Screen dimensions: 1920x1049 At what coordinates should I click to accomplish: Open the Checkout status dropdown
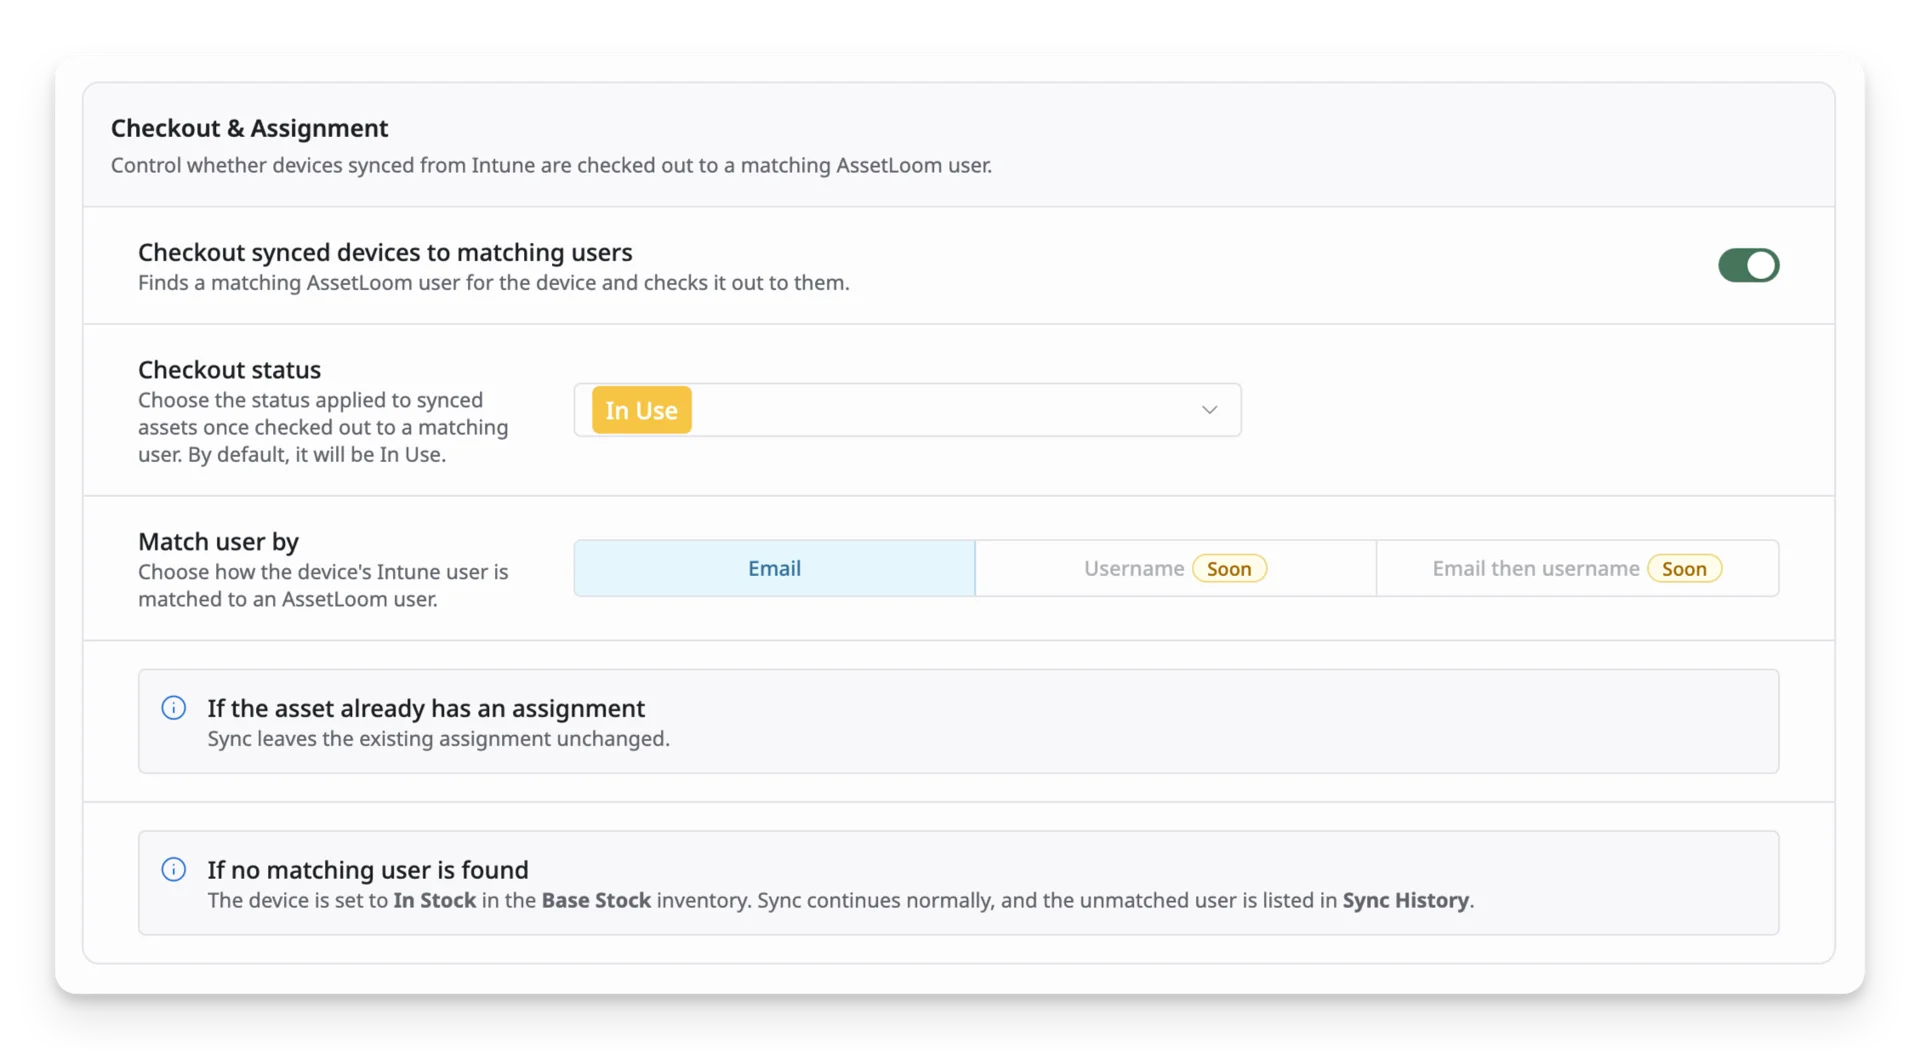(x=907, y=410)
